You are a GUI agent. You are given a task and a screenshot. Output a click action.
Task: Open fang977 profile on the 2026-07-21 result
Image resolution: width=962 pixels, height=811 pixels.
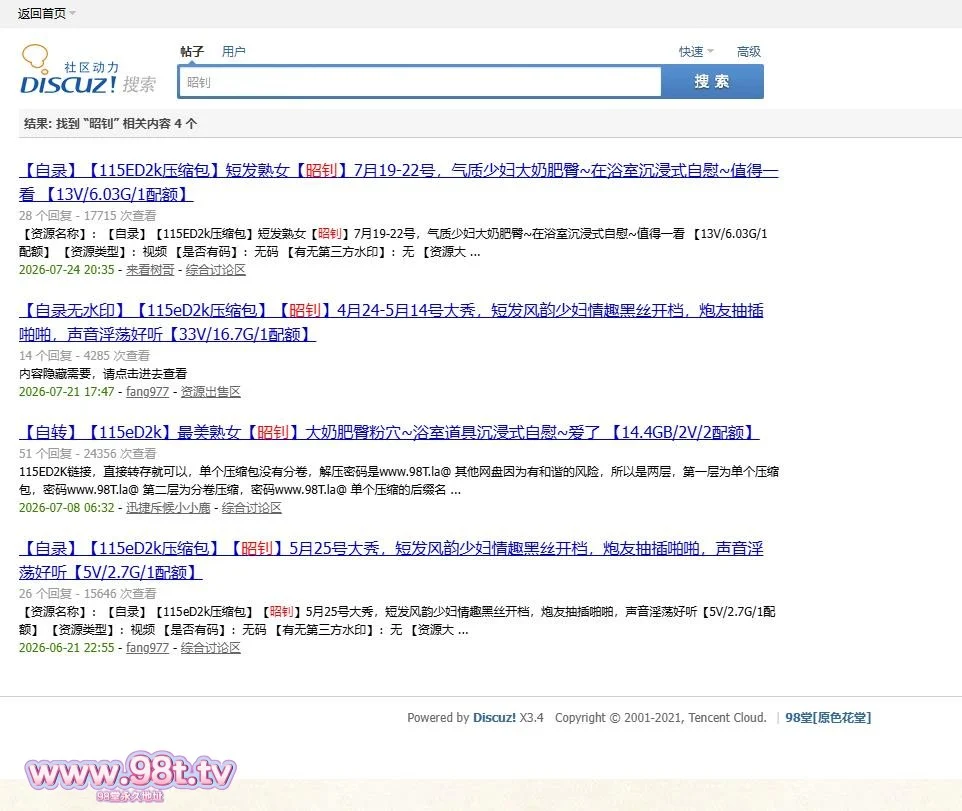pyautogui.click(x=147, y=392)
